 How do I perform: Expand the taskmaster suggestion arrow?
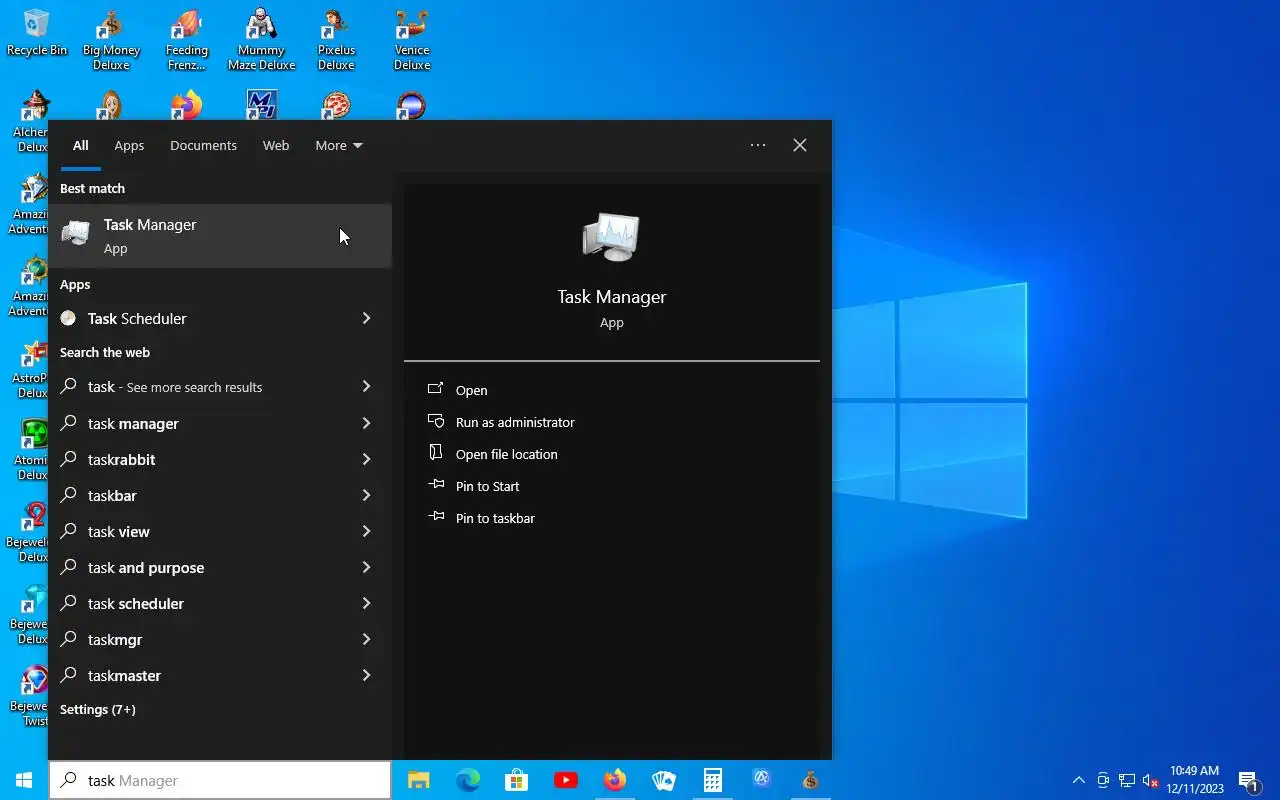[x=367, y=675]
